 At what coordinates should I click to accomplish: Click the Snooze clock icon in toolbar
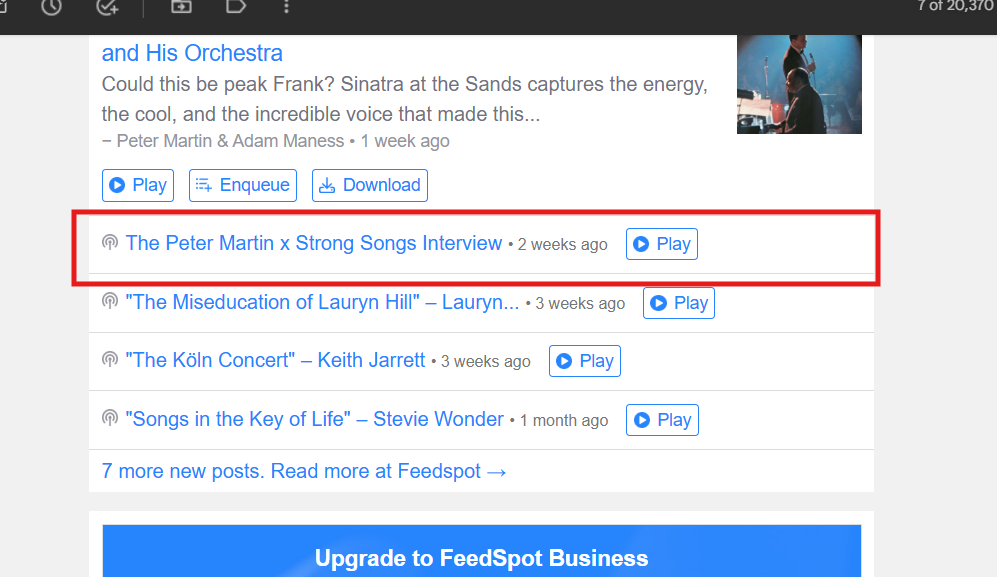point(51,6)
